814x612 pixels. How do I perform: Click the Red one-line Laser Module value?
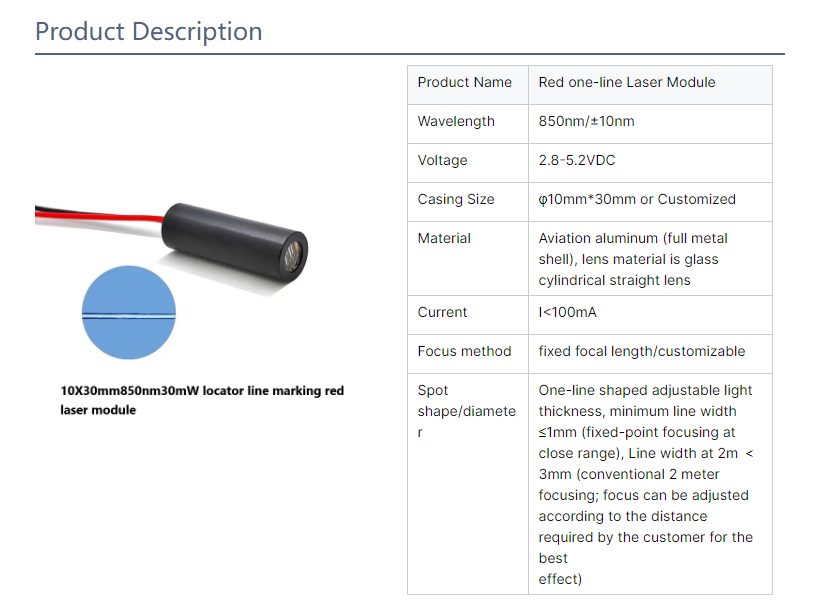pos(627,83)
